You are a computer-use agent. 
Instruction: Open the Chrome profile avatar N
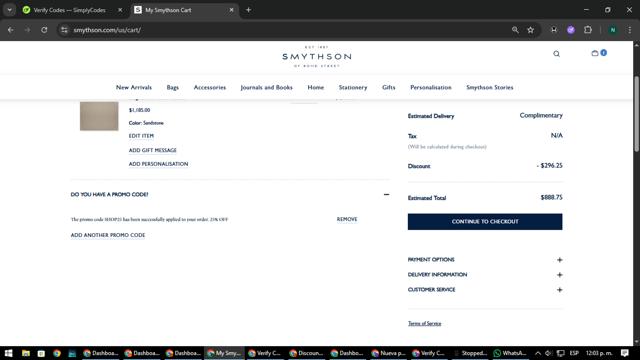(x=612, y=30)
